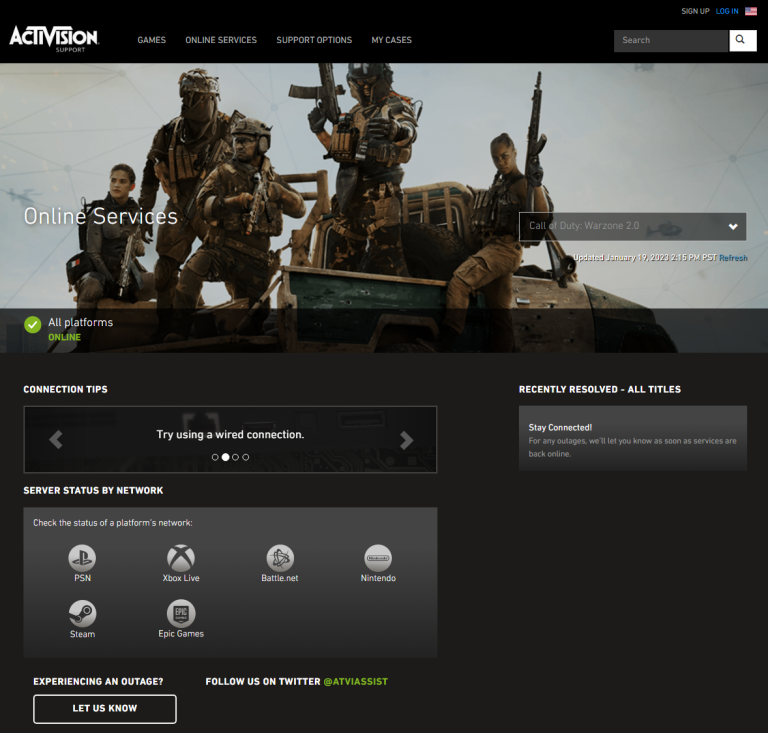Open the Games menu
The image size is (768, 733).
tap(152, 40)
